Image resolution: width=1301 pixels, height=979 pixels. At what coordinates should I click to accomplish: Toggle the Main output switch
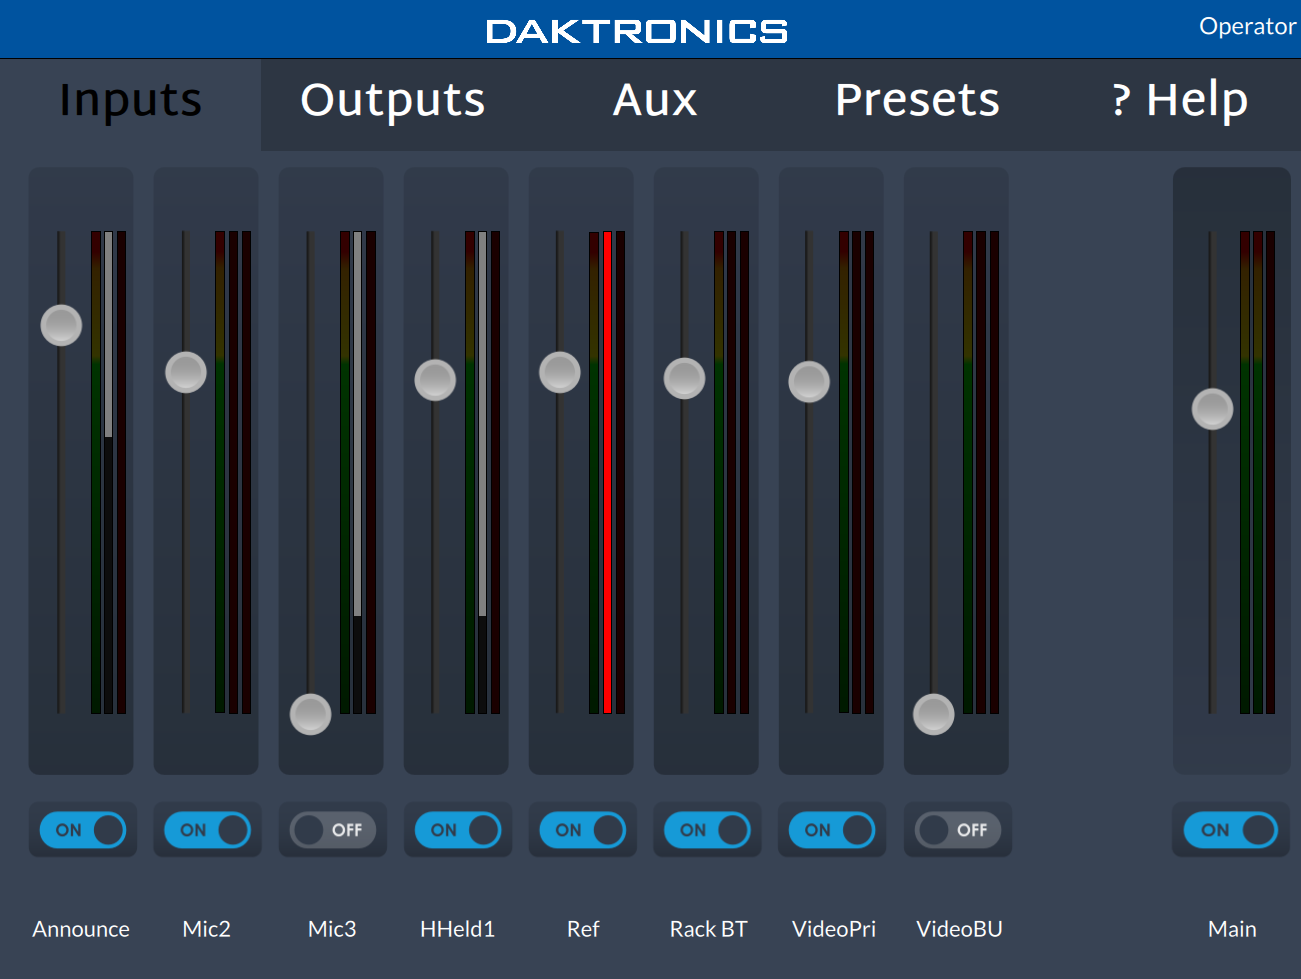tap(1230, 830)
